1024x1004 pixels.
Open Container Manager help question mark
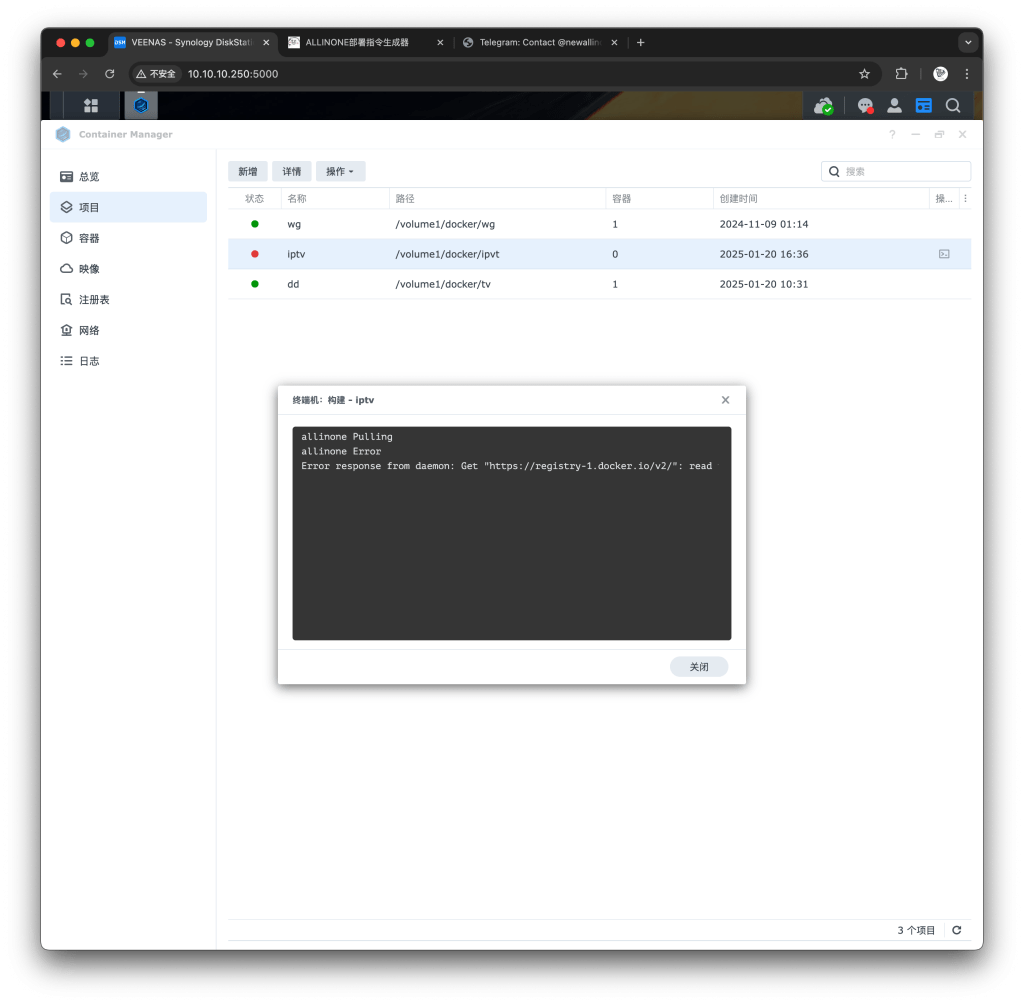pyautogui.click(x=892, y=134)
